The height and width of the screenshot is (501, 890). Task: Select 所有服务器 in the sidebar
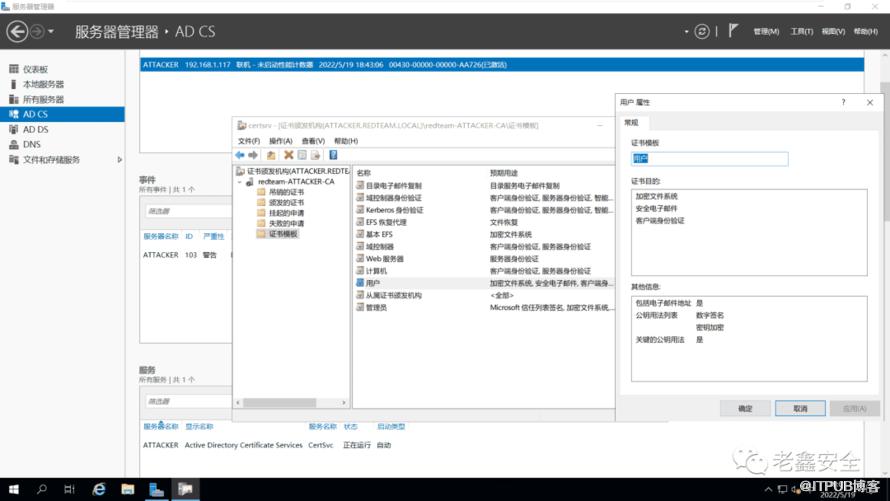[43, 99]
